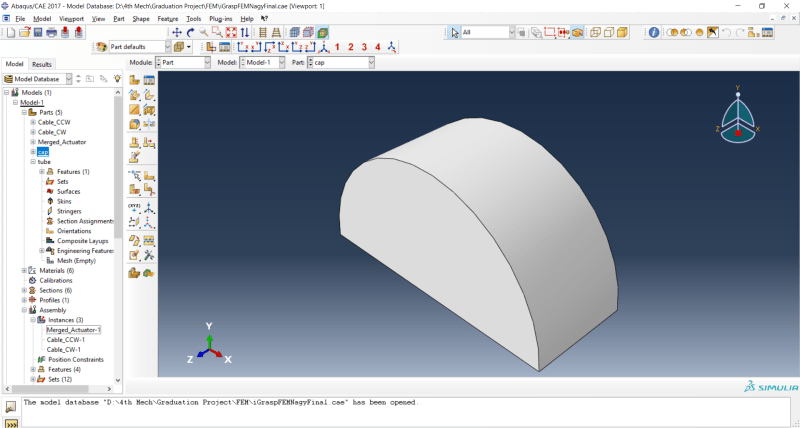The image size is (800, 428).
Task: Save the model database with floppy icon
Action: point(38,33)
